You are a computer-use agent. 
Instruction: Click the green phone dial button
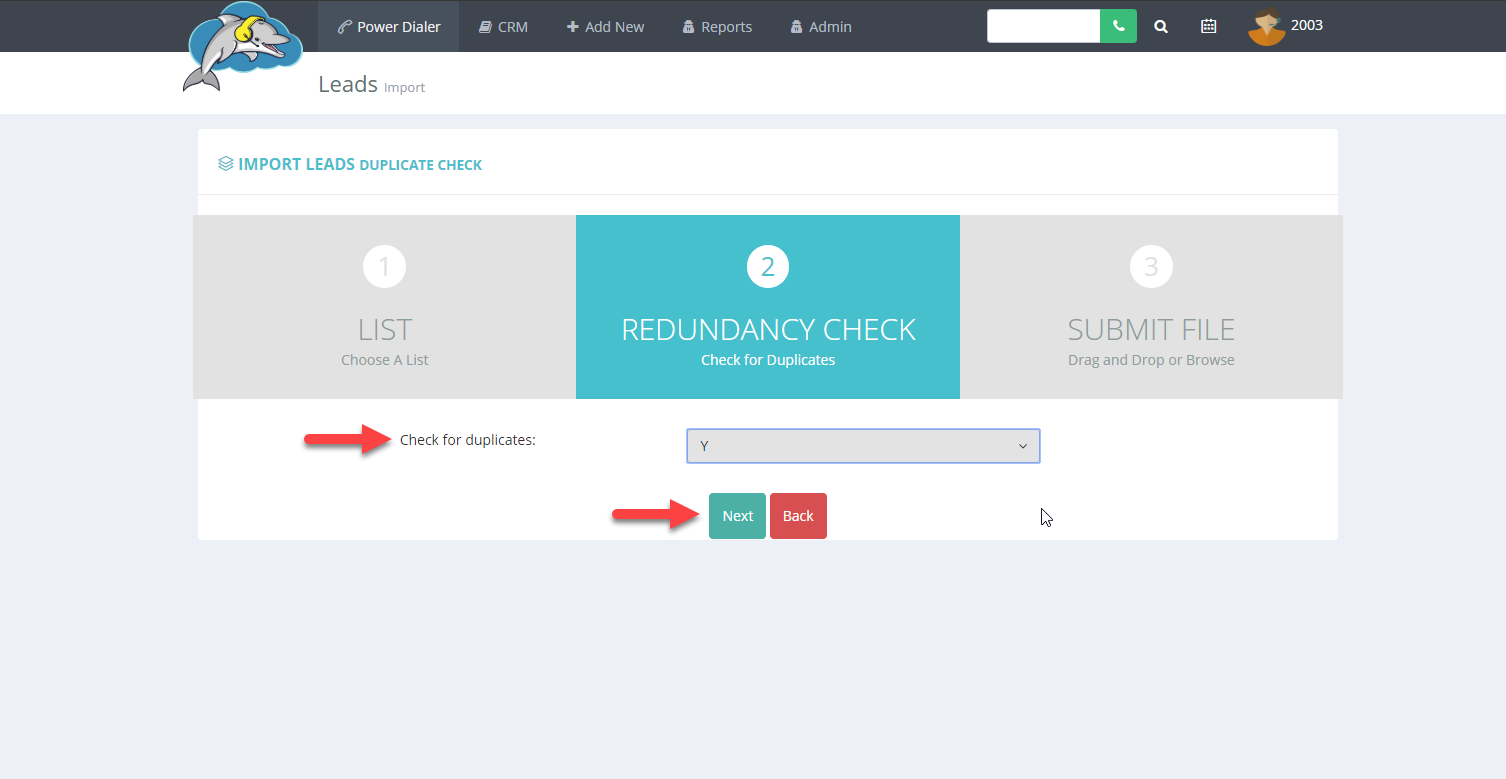click(x=1118, y=26)
